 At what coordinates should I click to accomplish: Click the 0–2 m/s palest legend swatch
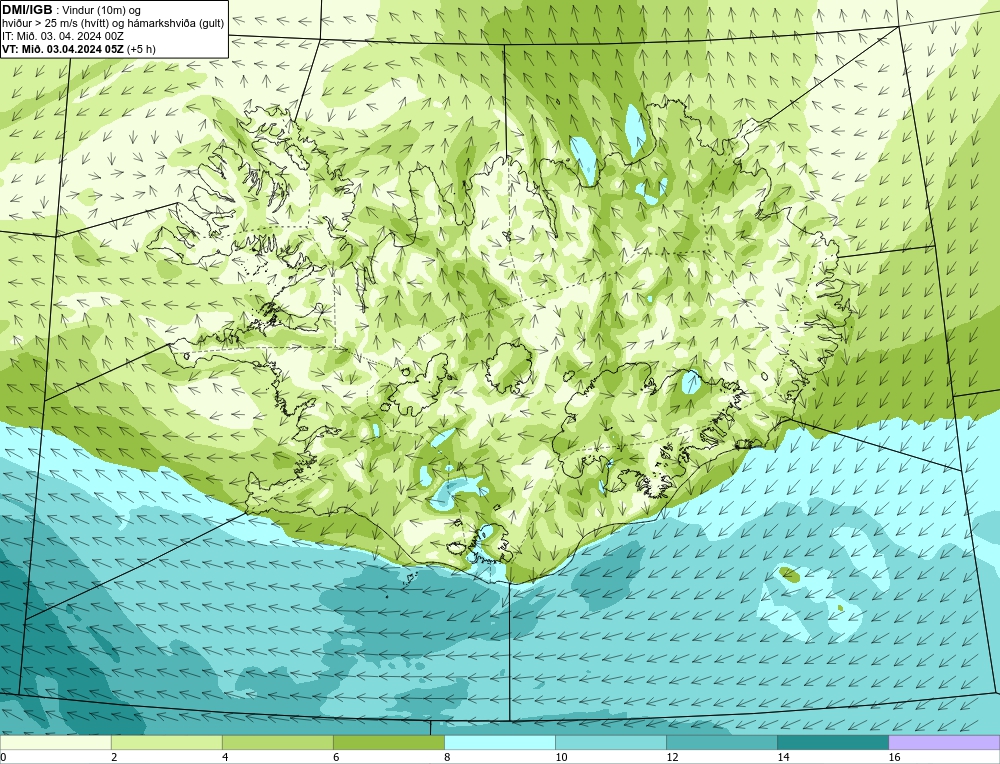coord(55,742)
